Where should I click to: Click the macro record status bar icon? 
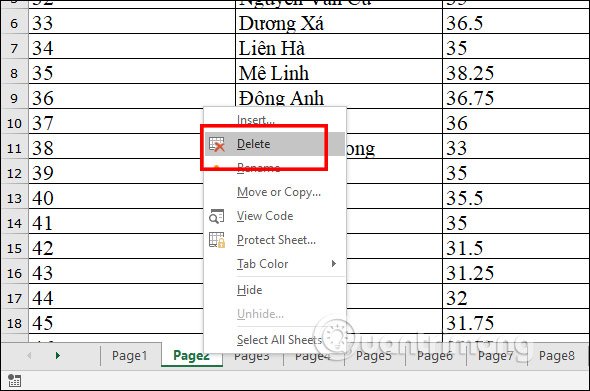point(14,381)
